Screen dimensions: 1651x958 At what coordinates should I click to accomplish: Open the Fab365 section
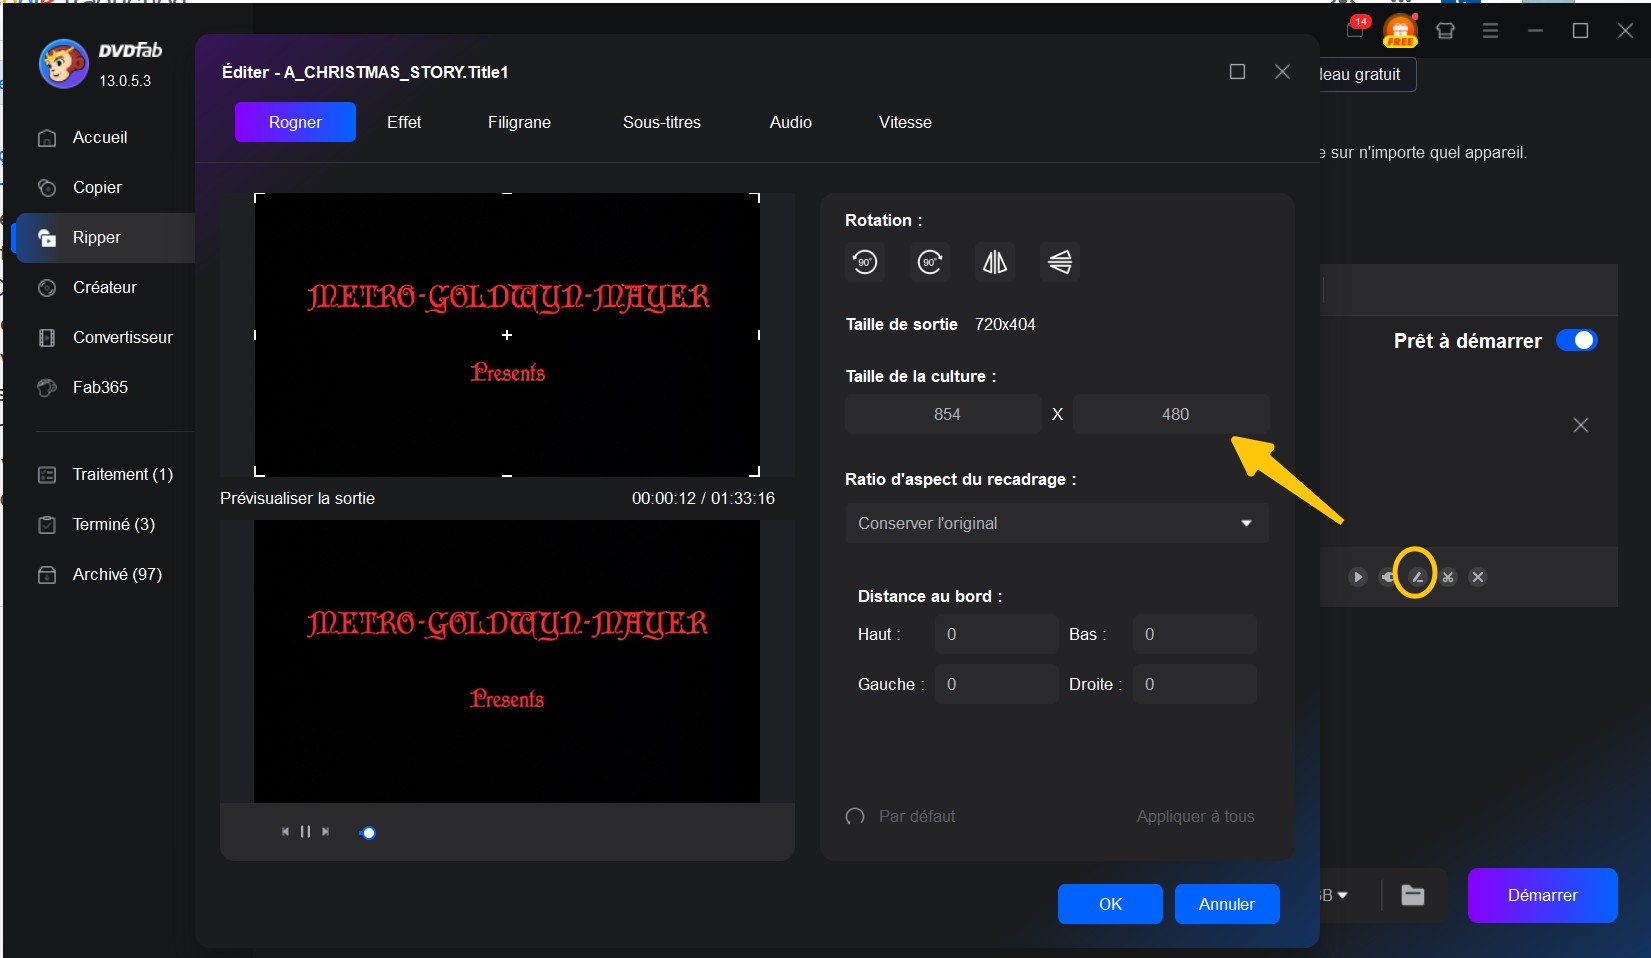click(x=99, y=387)
